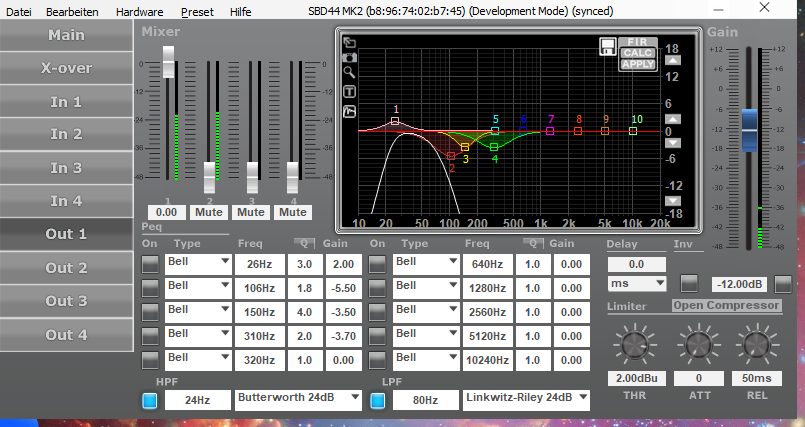Image resolution: width=805 pixels, height=427 pixels.
Task: Click the FIR APPLY button
Action: pyautogui.click(x=636, y=64)
